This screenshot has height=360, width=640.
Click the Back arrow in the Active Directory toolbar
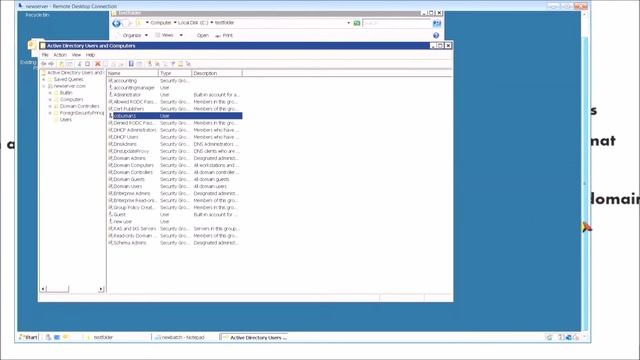pos(43,64)
